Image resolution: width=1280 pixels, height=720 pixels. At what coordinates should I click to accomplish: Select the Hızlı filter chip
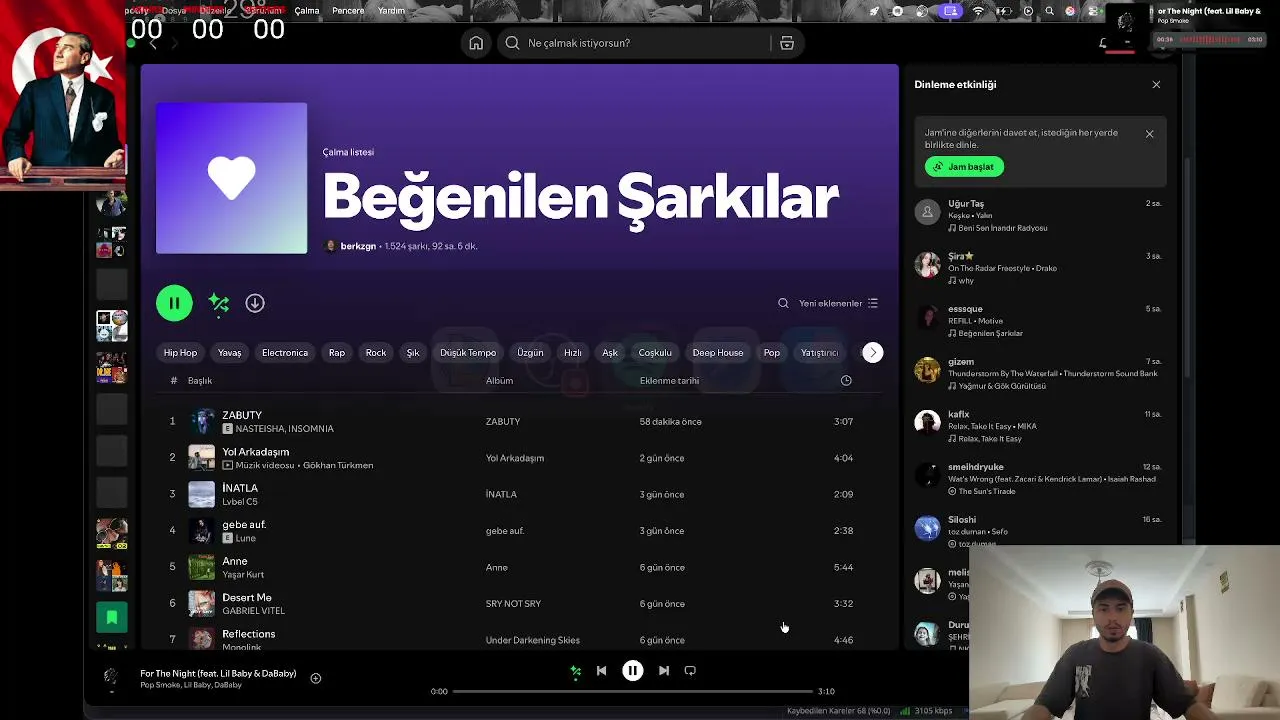tap(573, 353)
